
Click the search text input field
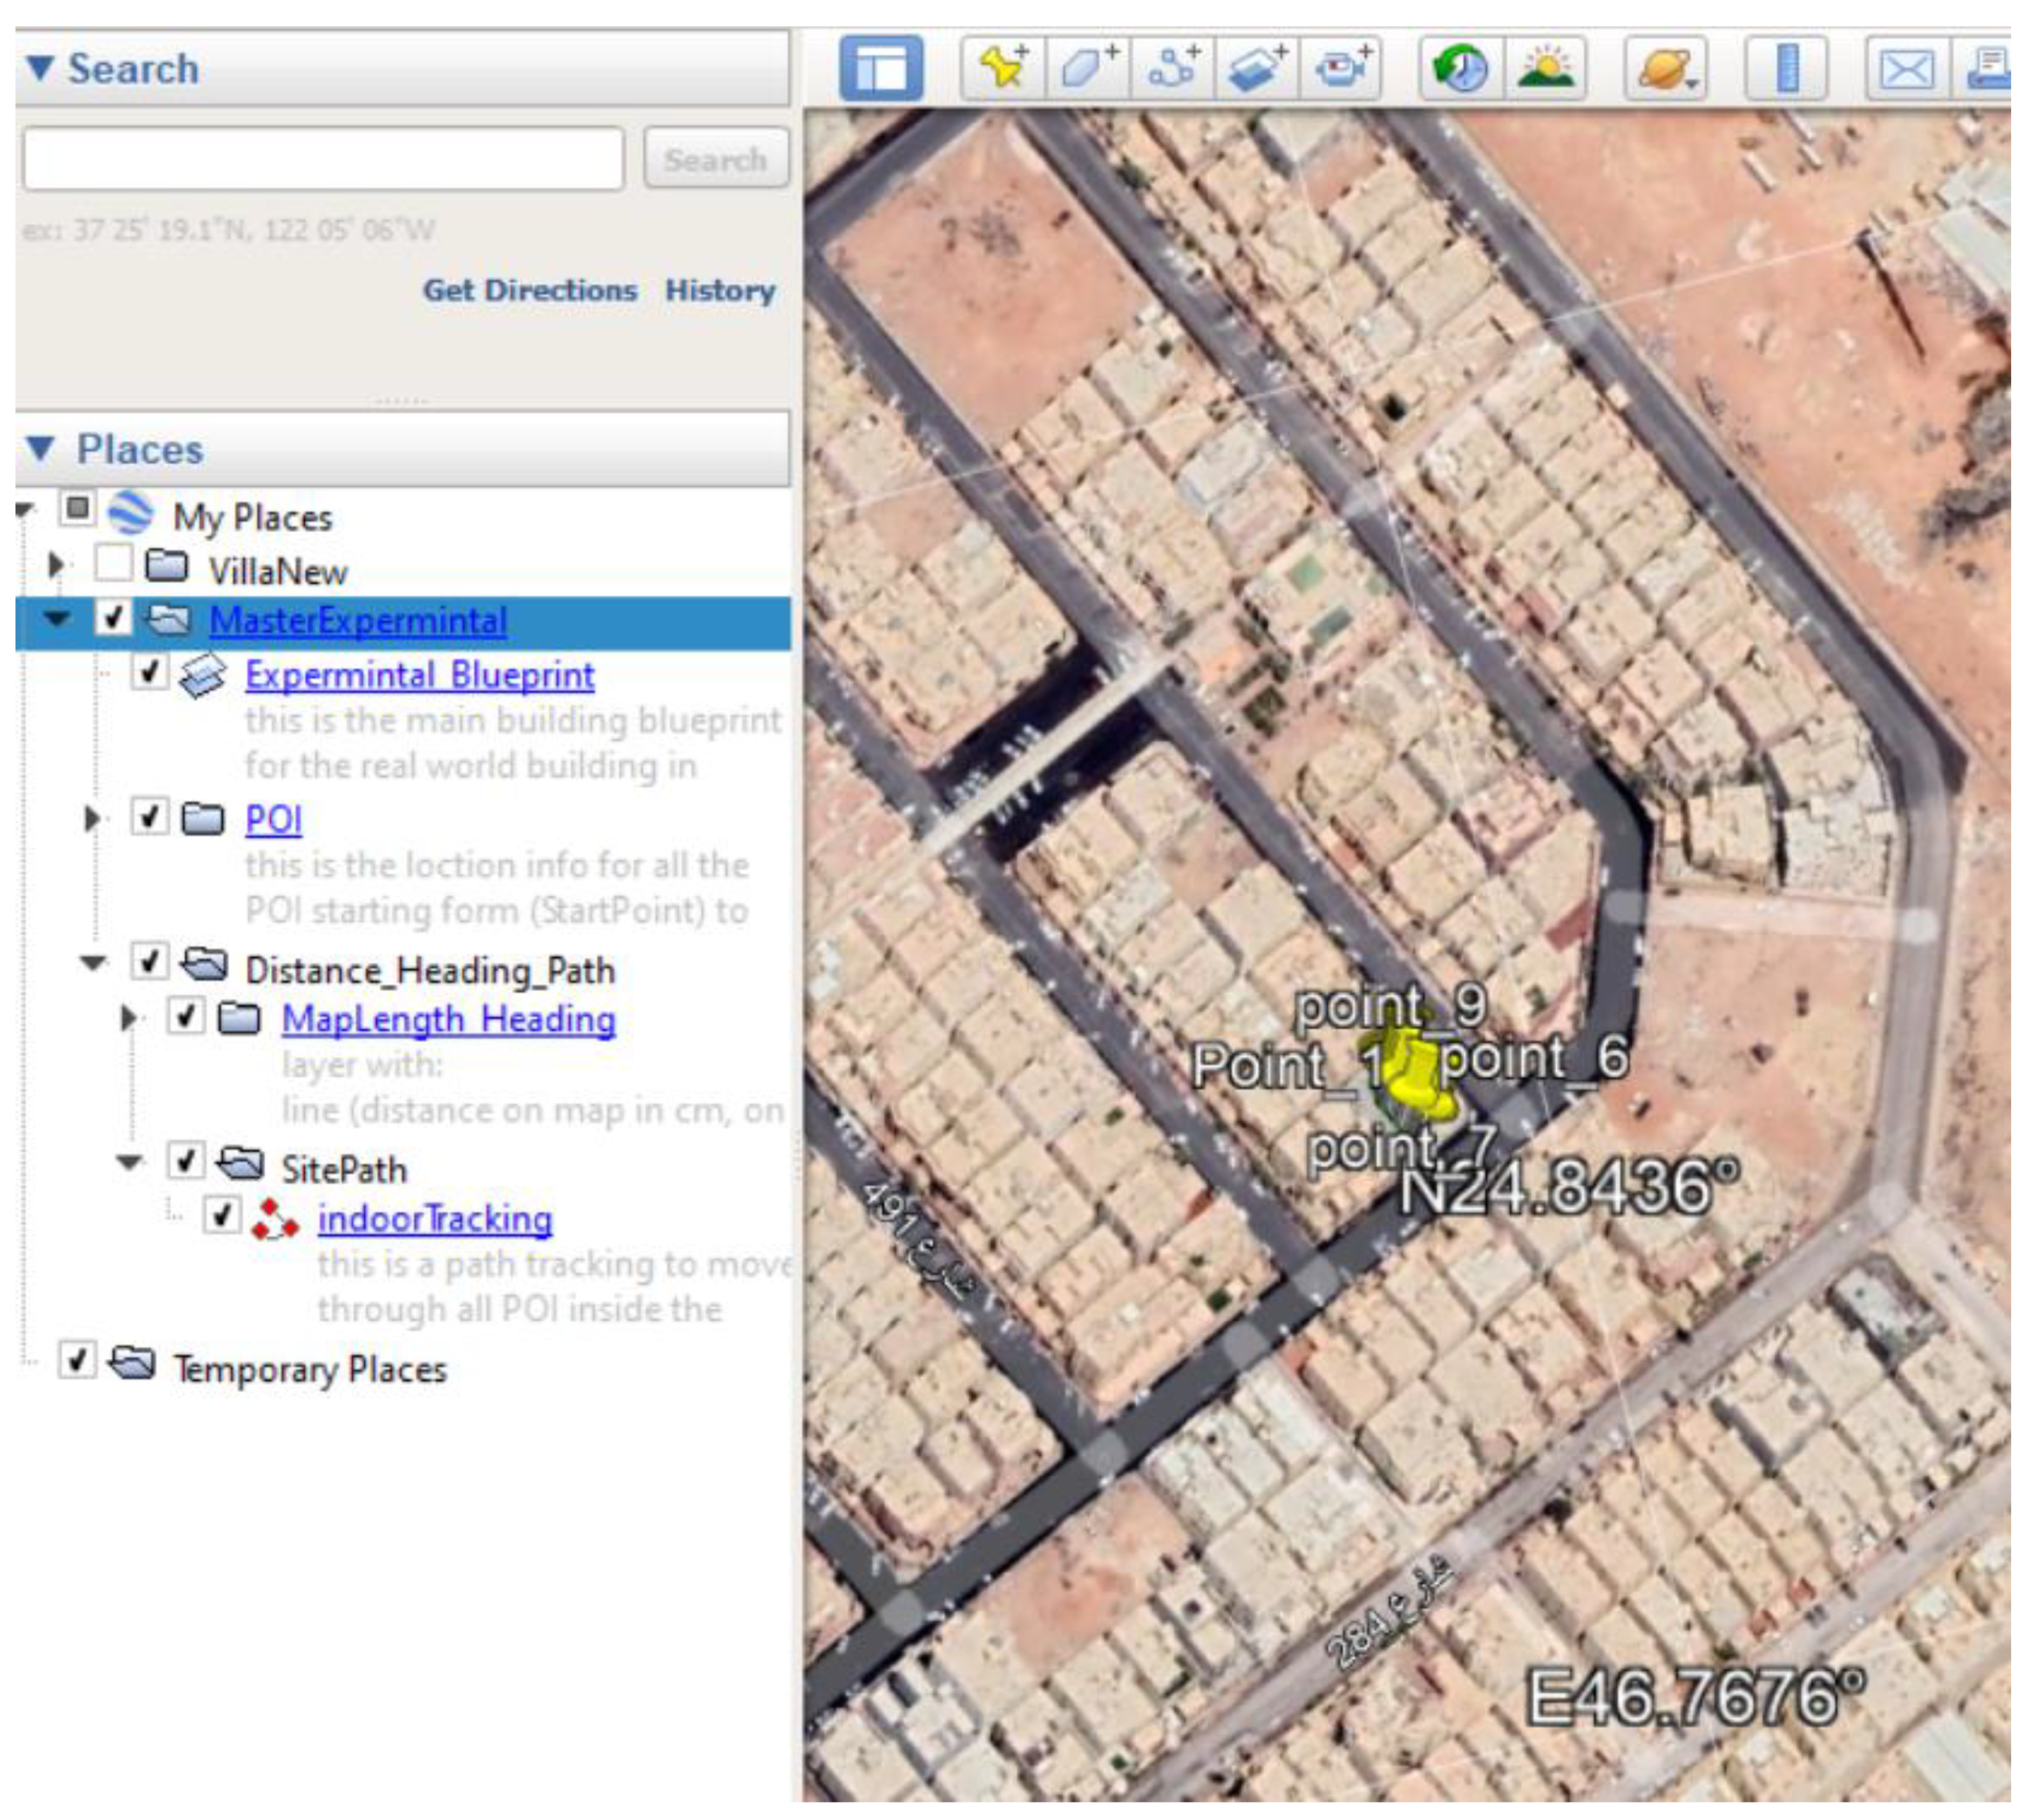pyautogui.click(x=323, y=158)
